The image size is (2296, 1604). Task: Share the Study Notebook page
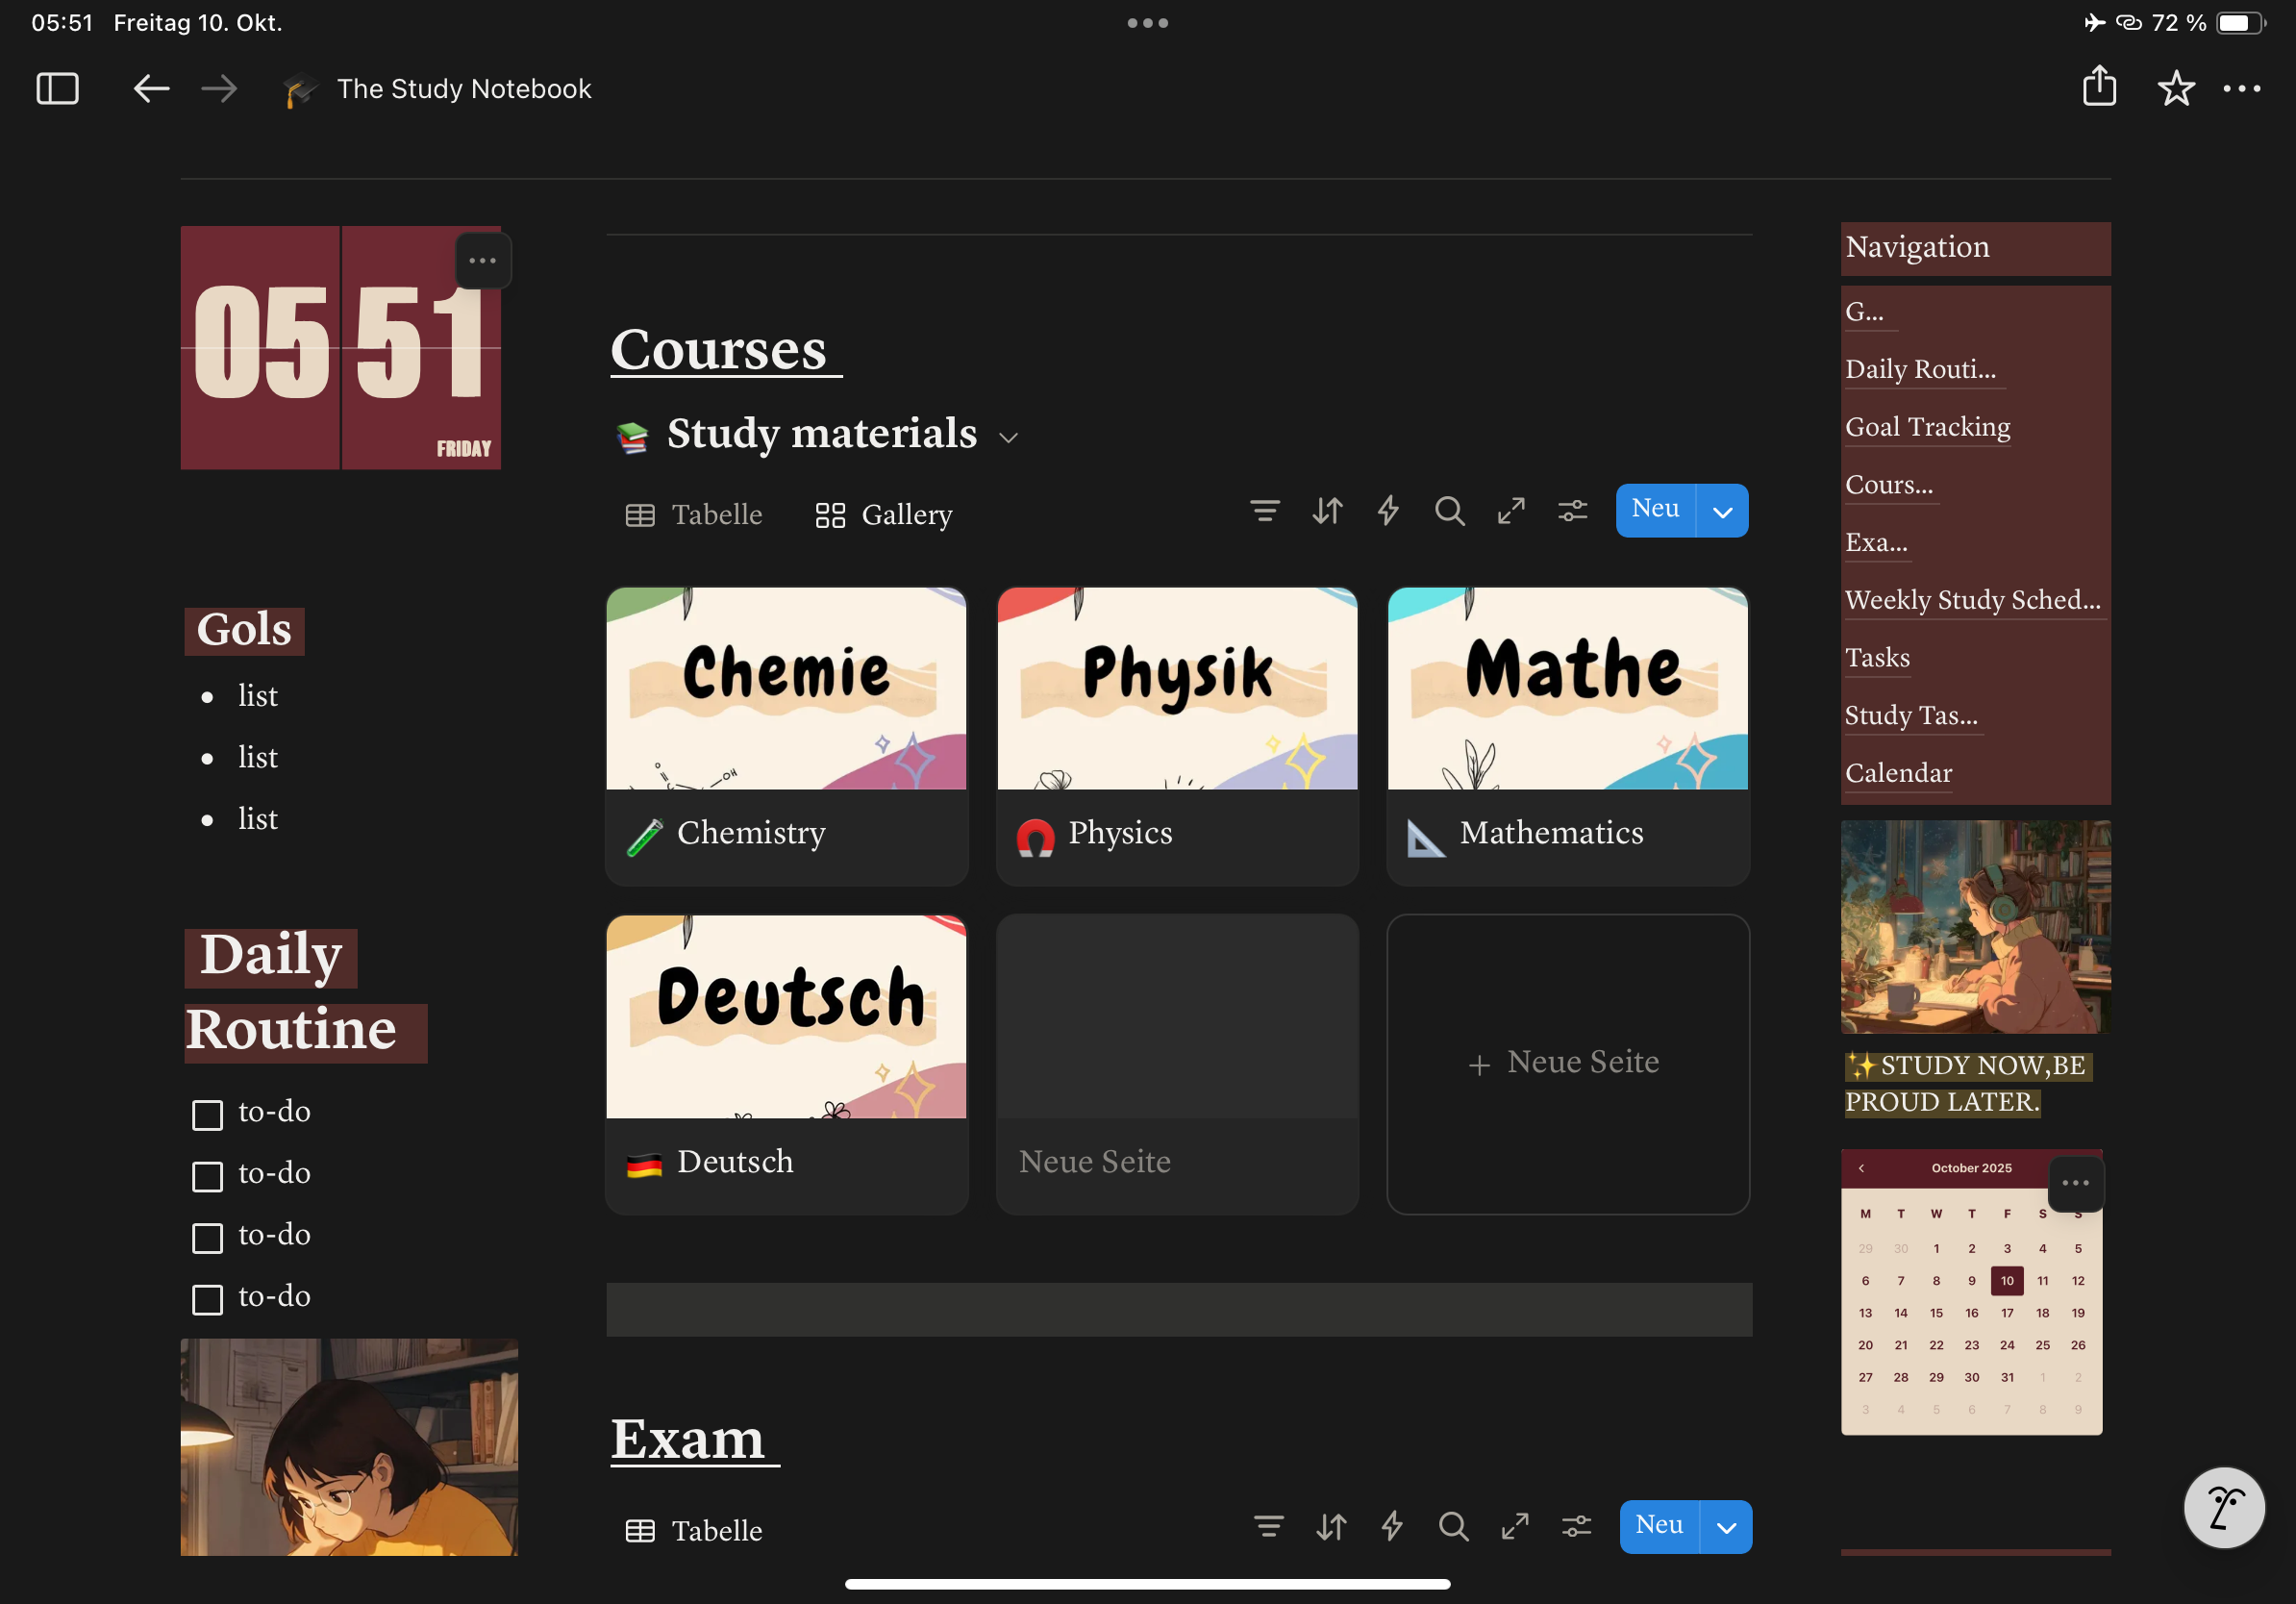point(2100,88)
